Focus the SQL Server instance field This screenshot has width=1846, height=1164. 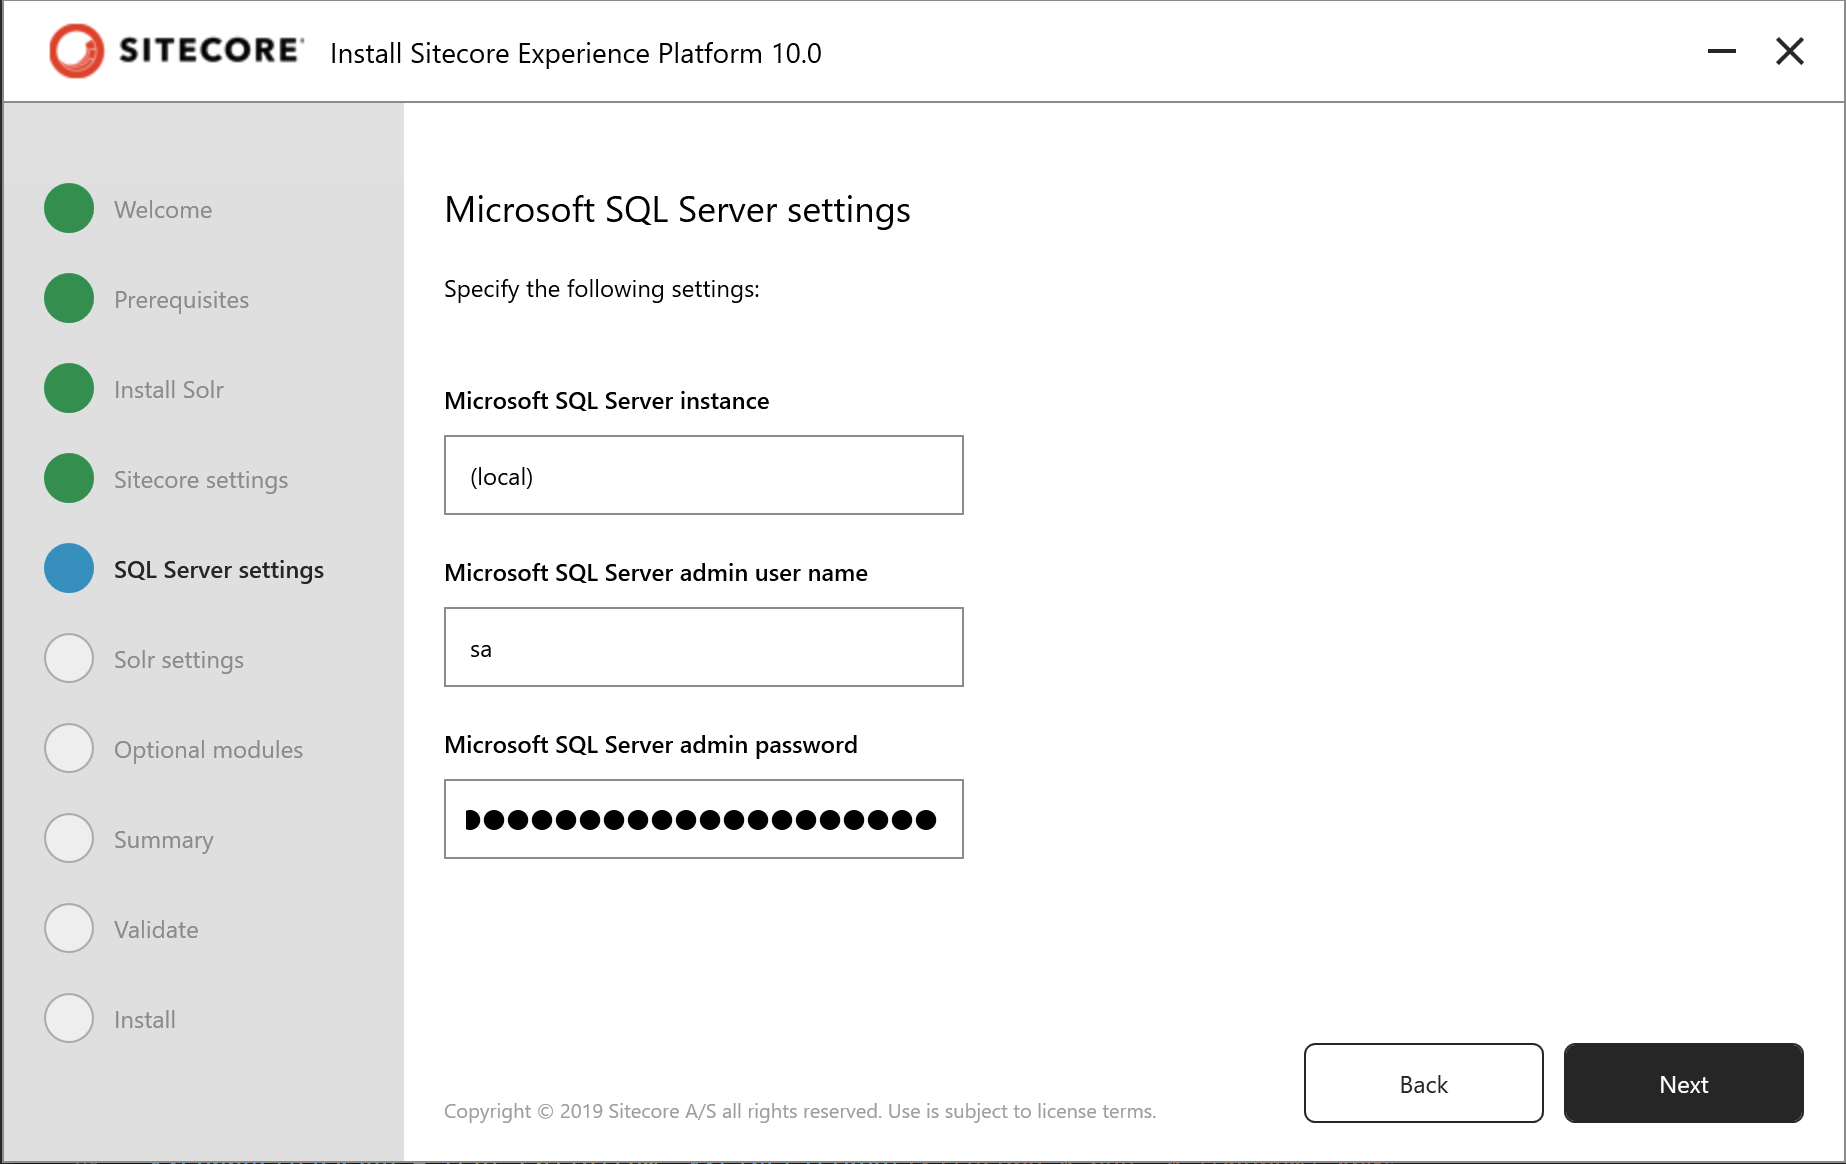click(704, 475)
